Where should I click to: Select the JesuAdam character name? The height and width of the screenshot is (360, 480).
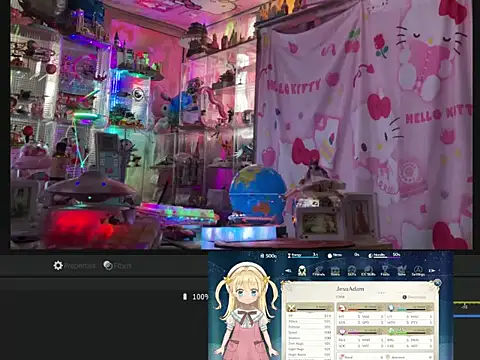click(x=350, y=289)
